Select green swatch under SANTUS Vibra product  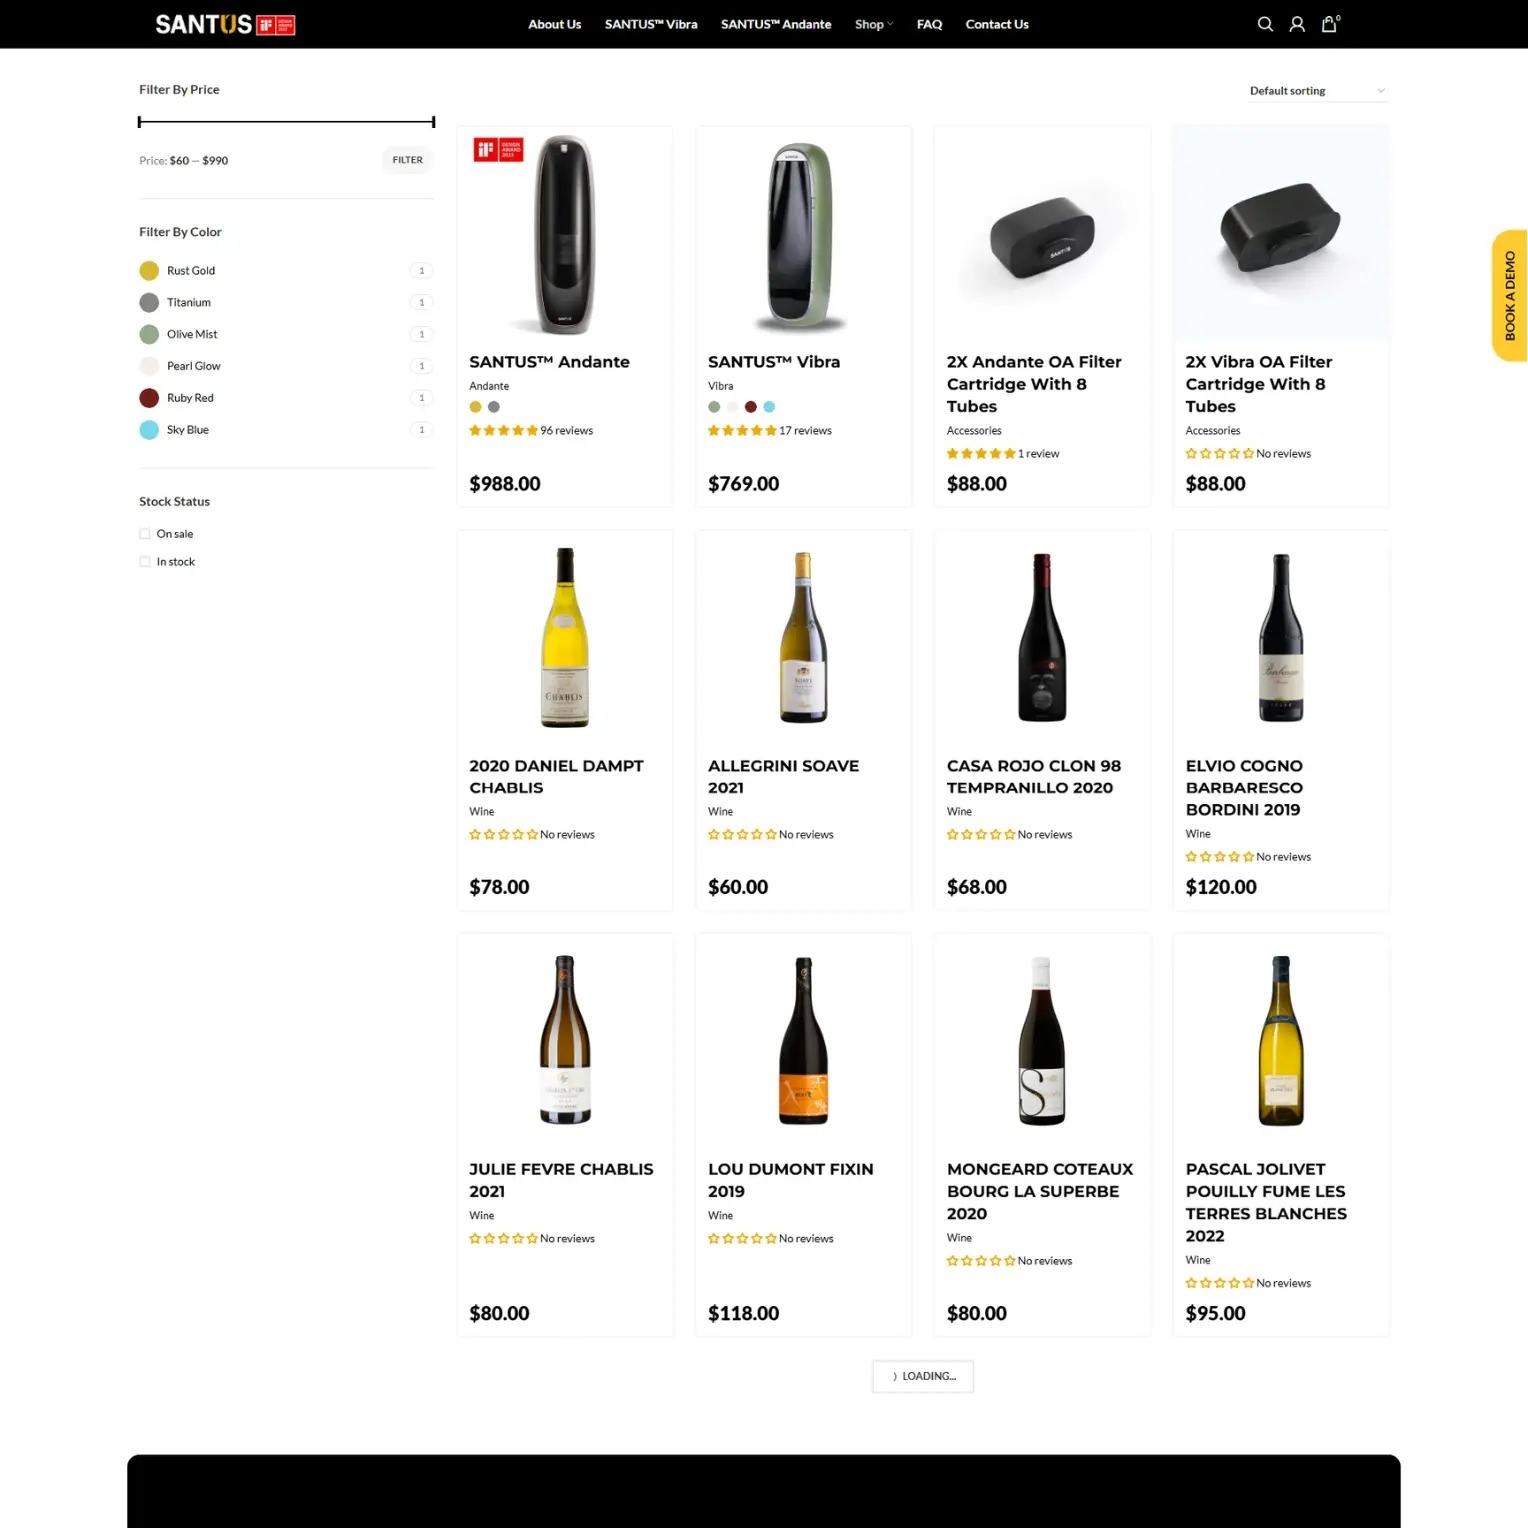click(x=714, y=407)
